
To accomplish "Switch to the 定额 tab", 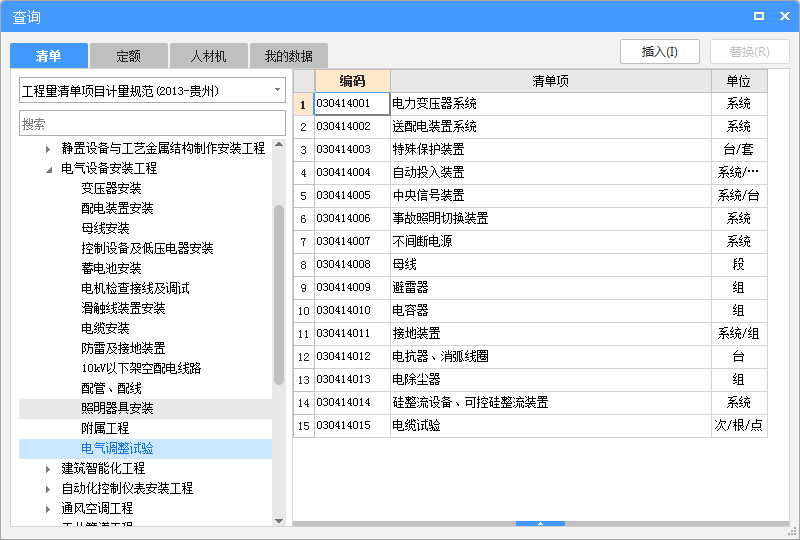I will (129, 56).
